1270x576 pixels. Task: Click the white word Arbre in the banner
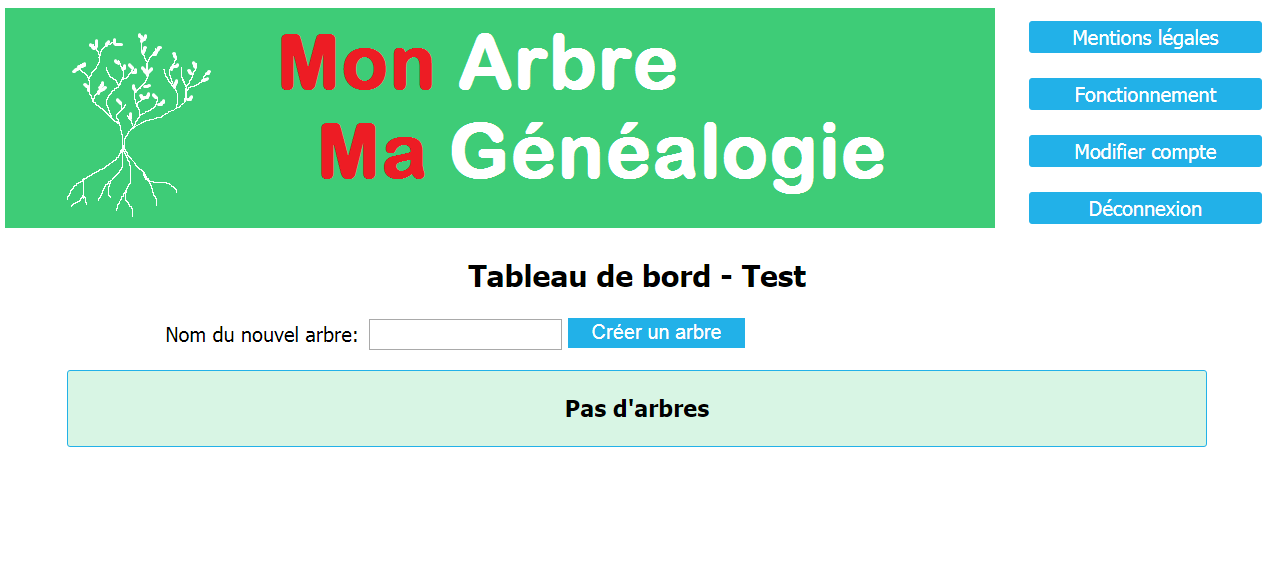tap(568, 63)
